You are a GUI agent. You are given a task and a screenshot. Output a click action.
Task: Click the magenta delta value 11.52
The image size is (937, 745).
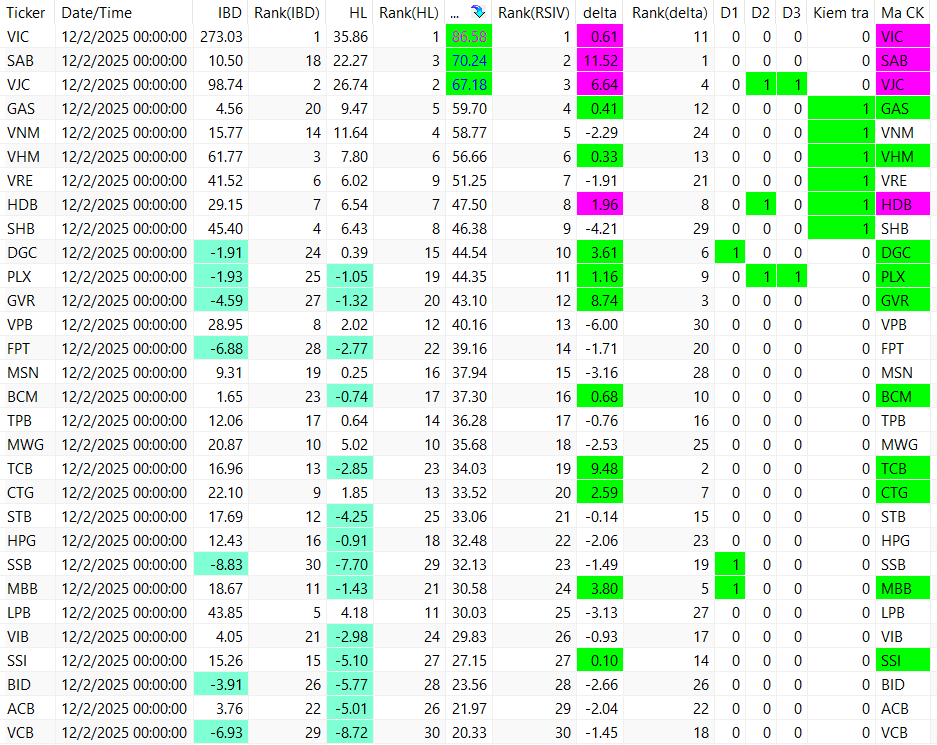point(600,60)
